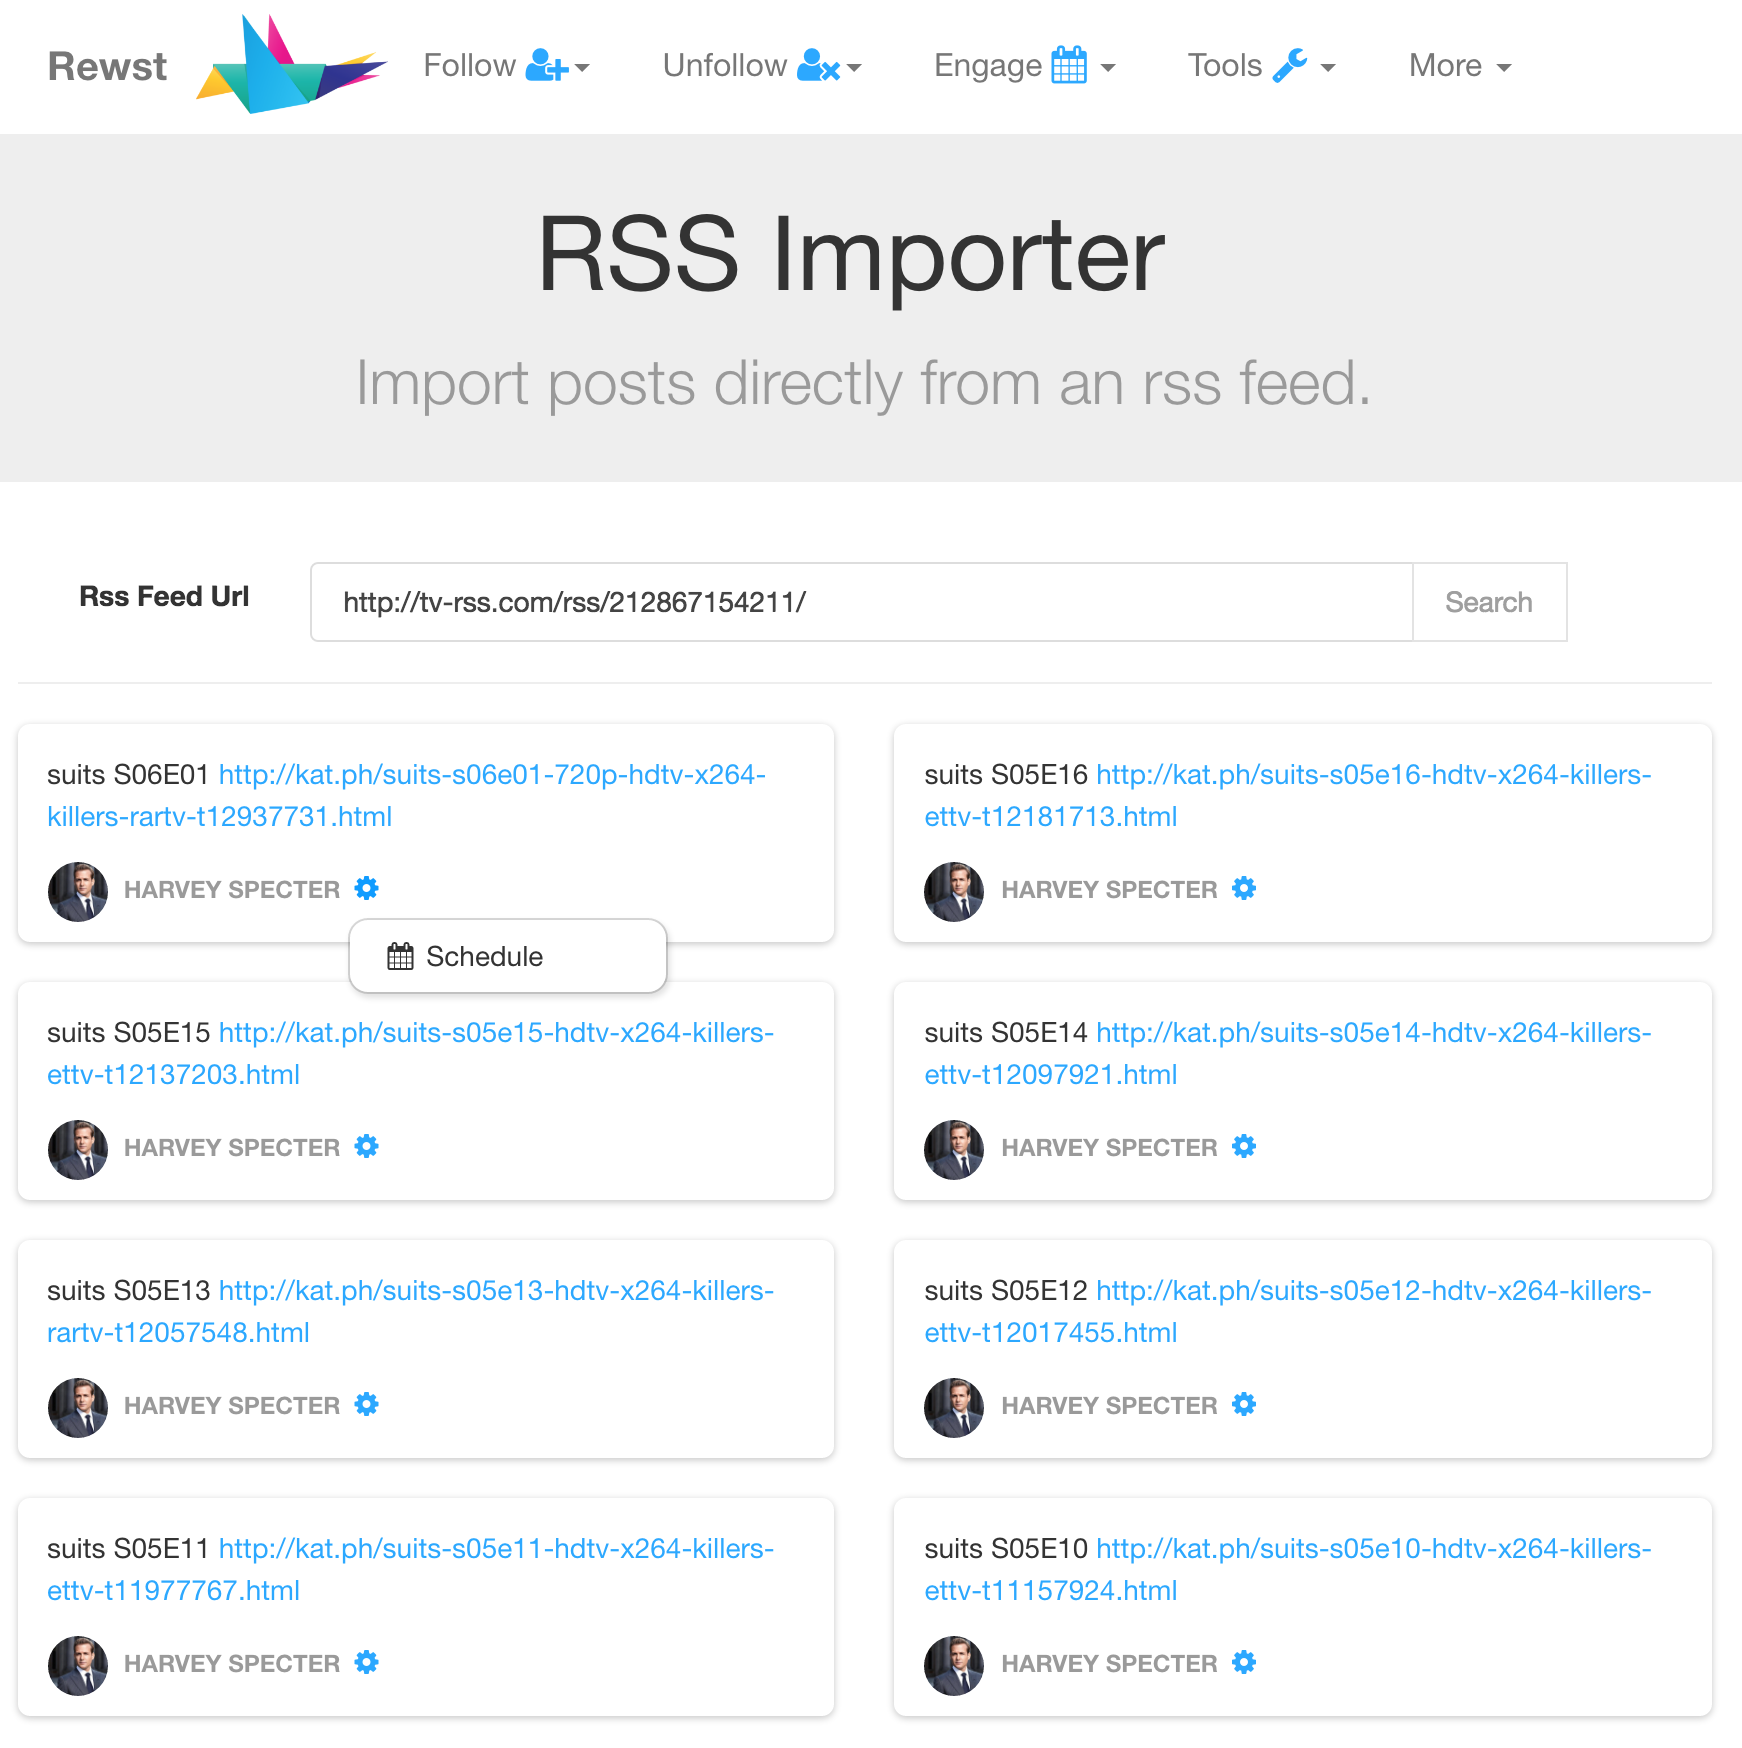
Task: Open the suits S05E14 kat.ph link
Action: [1288, 1053]
